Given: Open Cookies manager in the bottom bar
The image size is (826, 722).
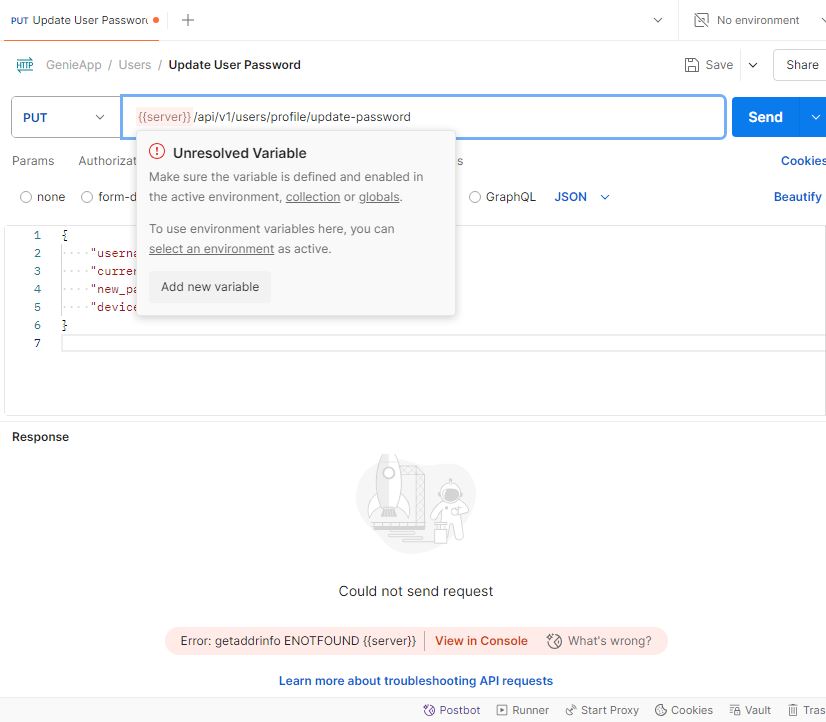Looking at the screenshot, I should [x=683, y=710].
